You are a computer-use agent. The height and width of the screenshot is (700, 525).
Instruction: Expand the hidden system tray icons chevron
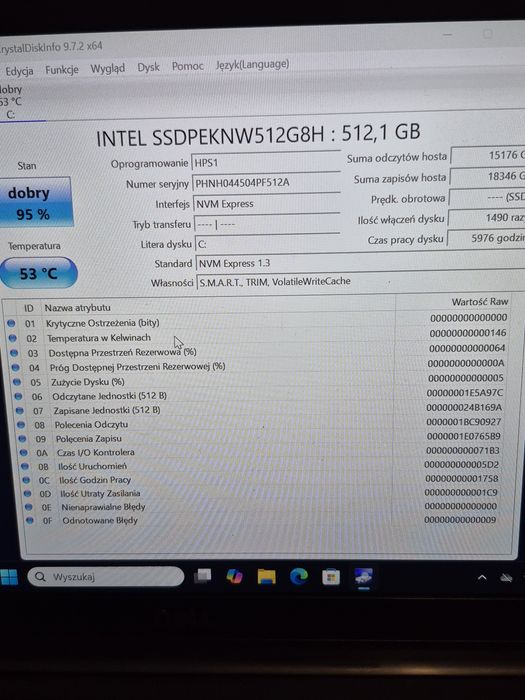pos(482,577)
